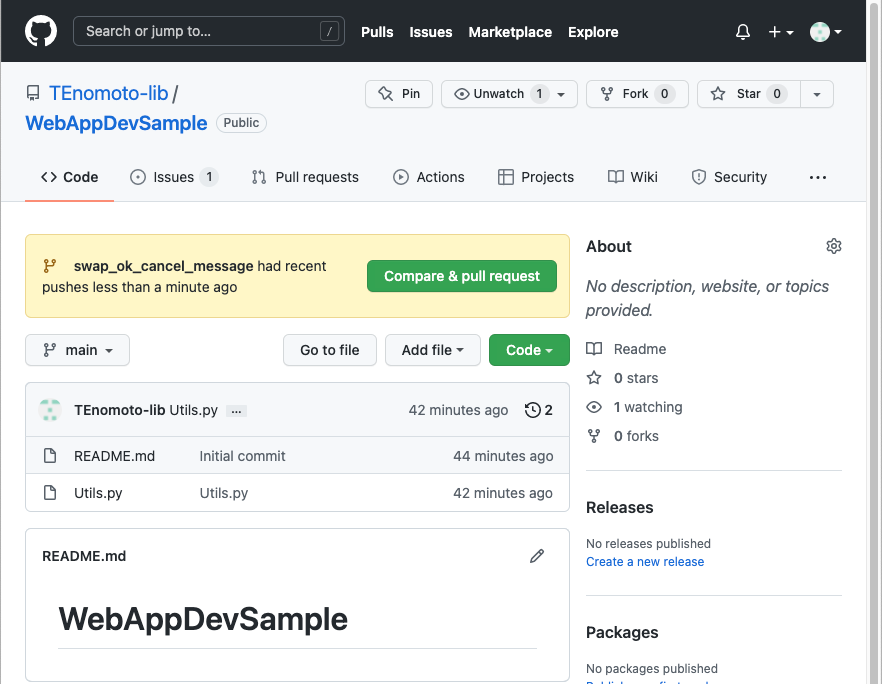
Task: Switch to the Projects tab
Action: point(536,177)
